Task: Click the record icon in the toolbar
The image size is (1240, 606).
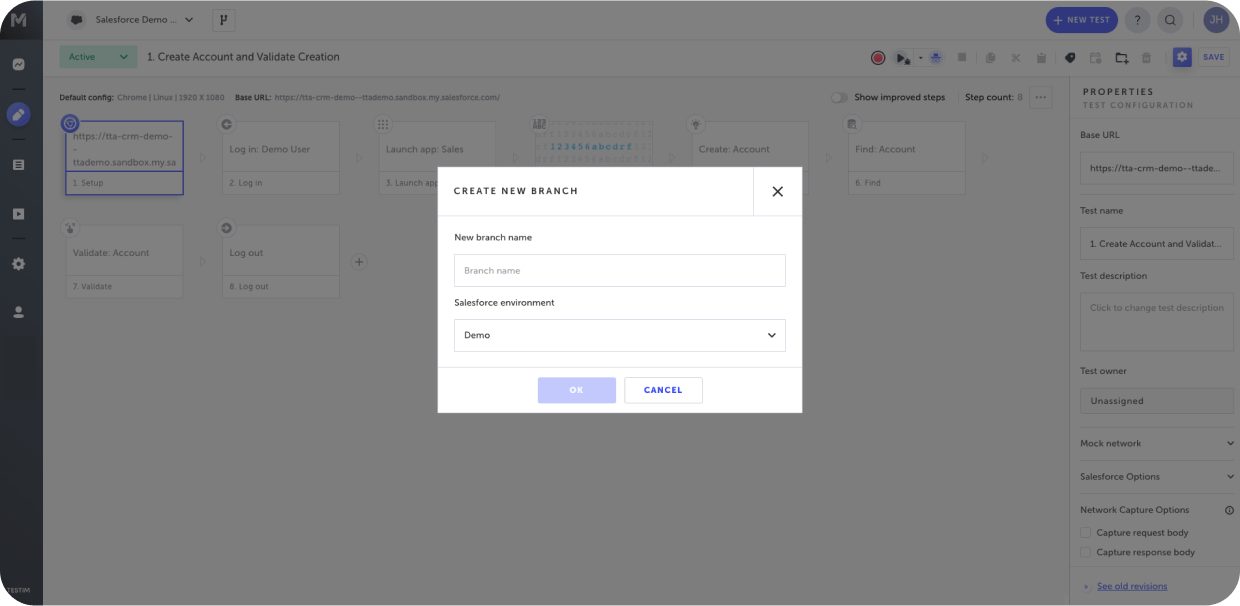Action: pos(878,57)
